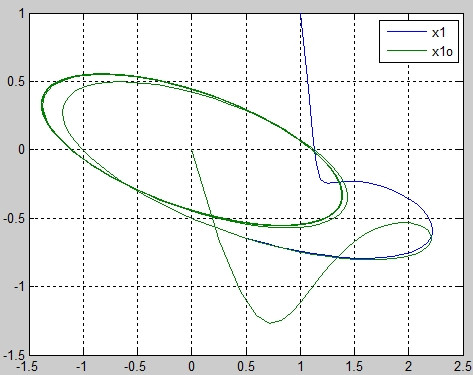The image size is (473, 375).
Task: Click the x-axis tick label 1.5
Action: pos(354,366)
